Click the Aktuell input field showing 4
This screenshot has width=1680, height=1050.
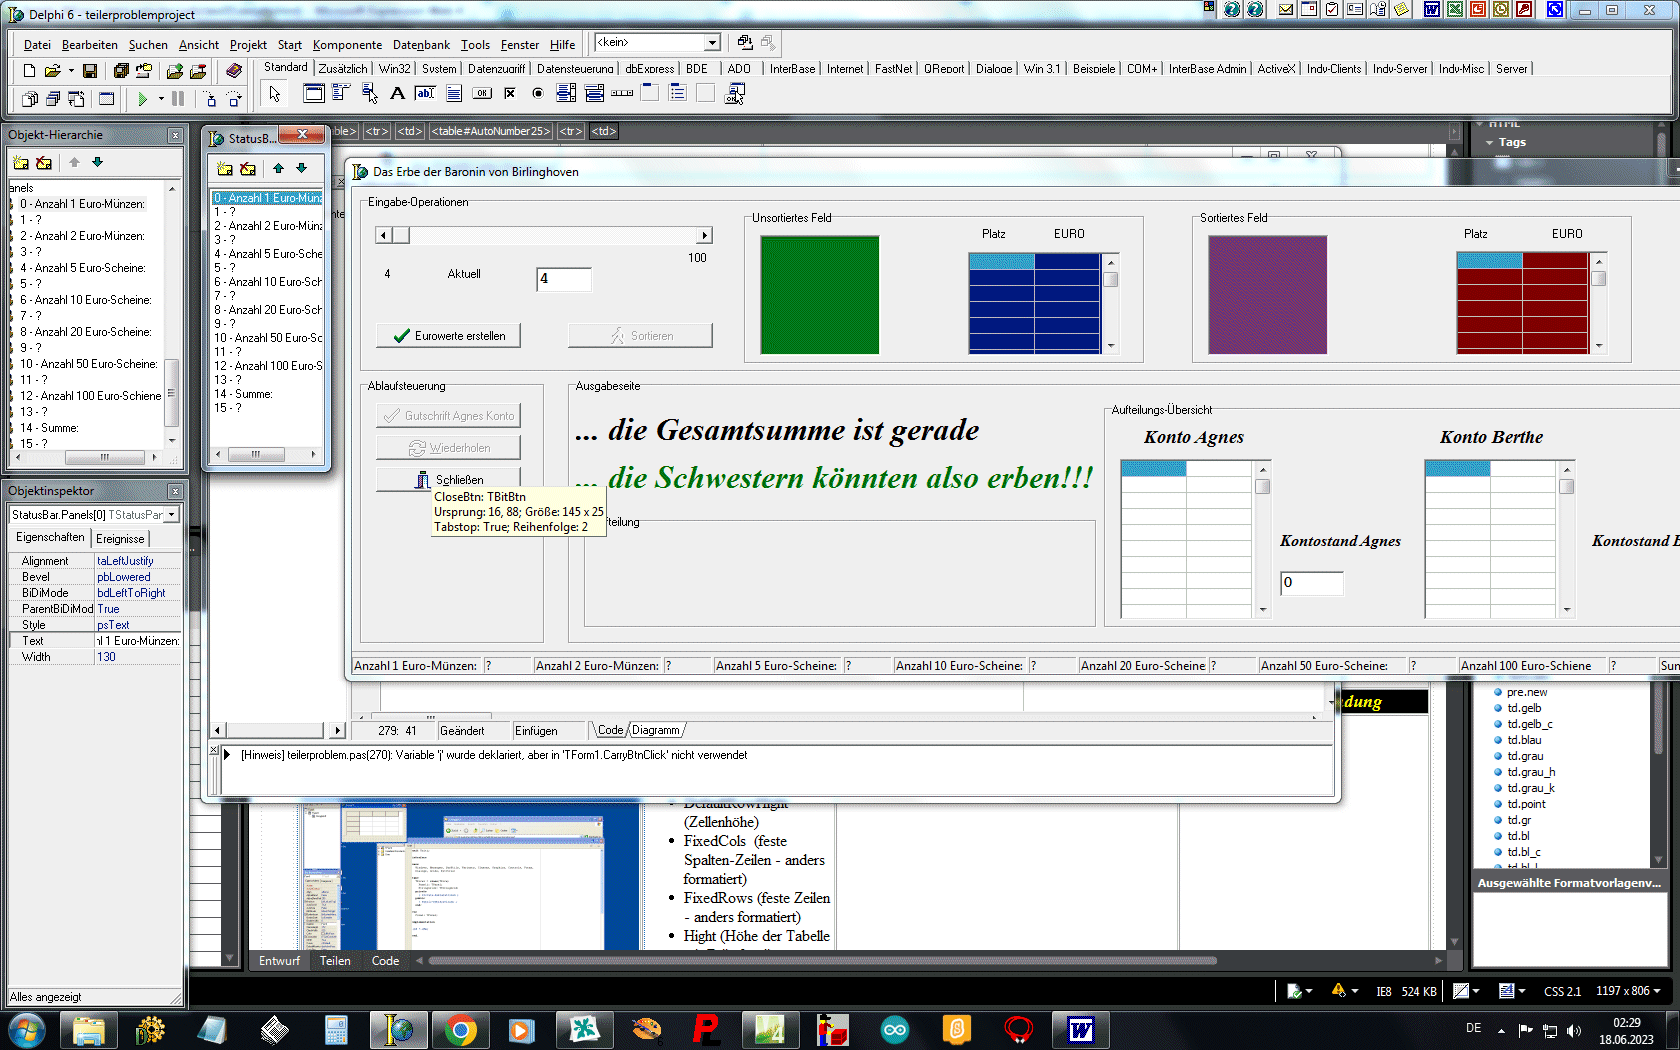tap(564, 279)
